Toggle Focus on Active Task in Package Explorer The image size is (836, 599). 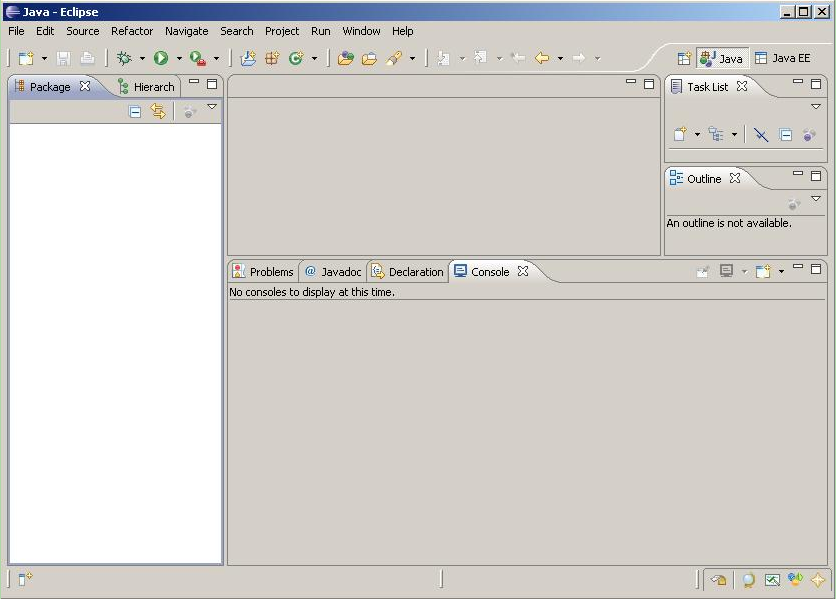pos(189,111)
